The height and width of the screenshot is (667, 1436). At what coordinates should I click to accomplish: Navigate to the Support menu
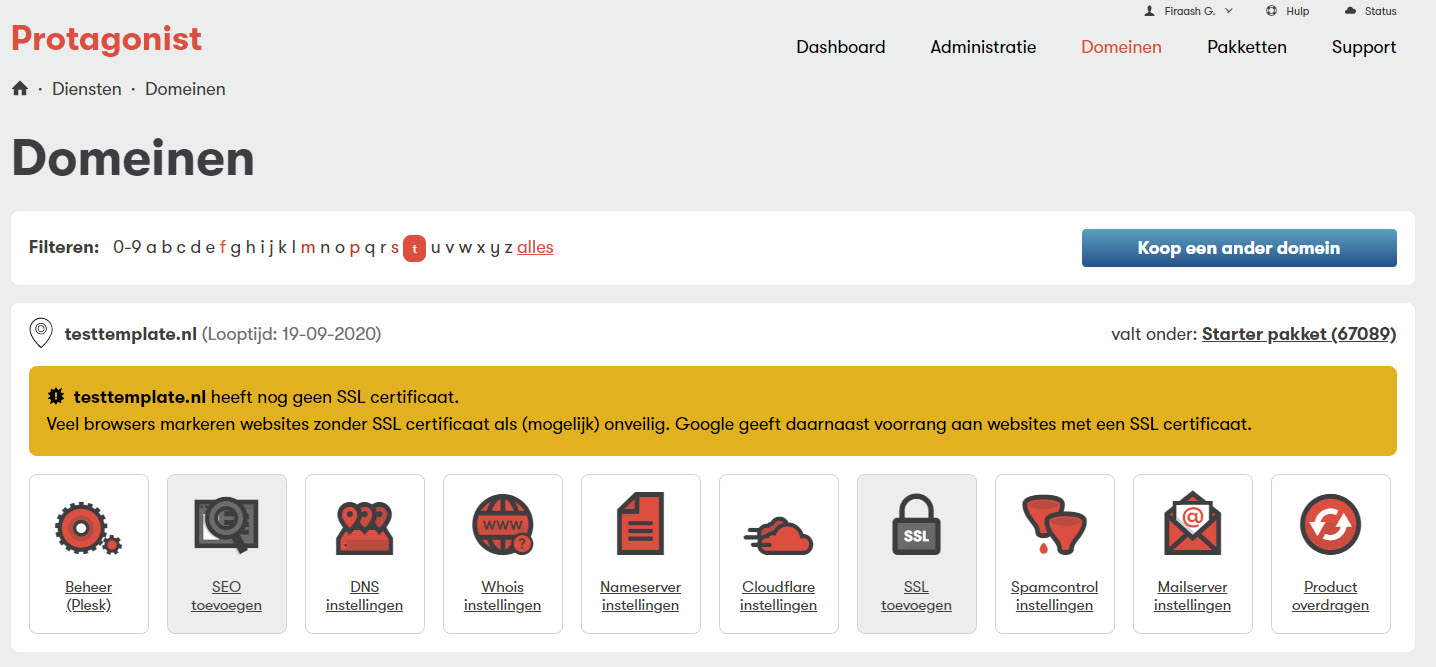click(x=1364, y=47)
